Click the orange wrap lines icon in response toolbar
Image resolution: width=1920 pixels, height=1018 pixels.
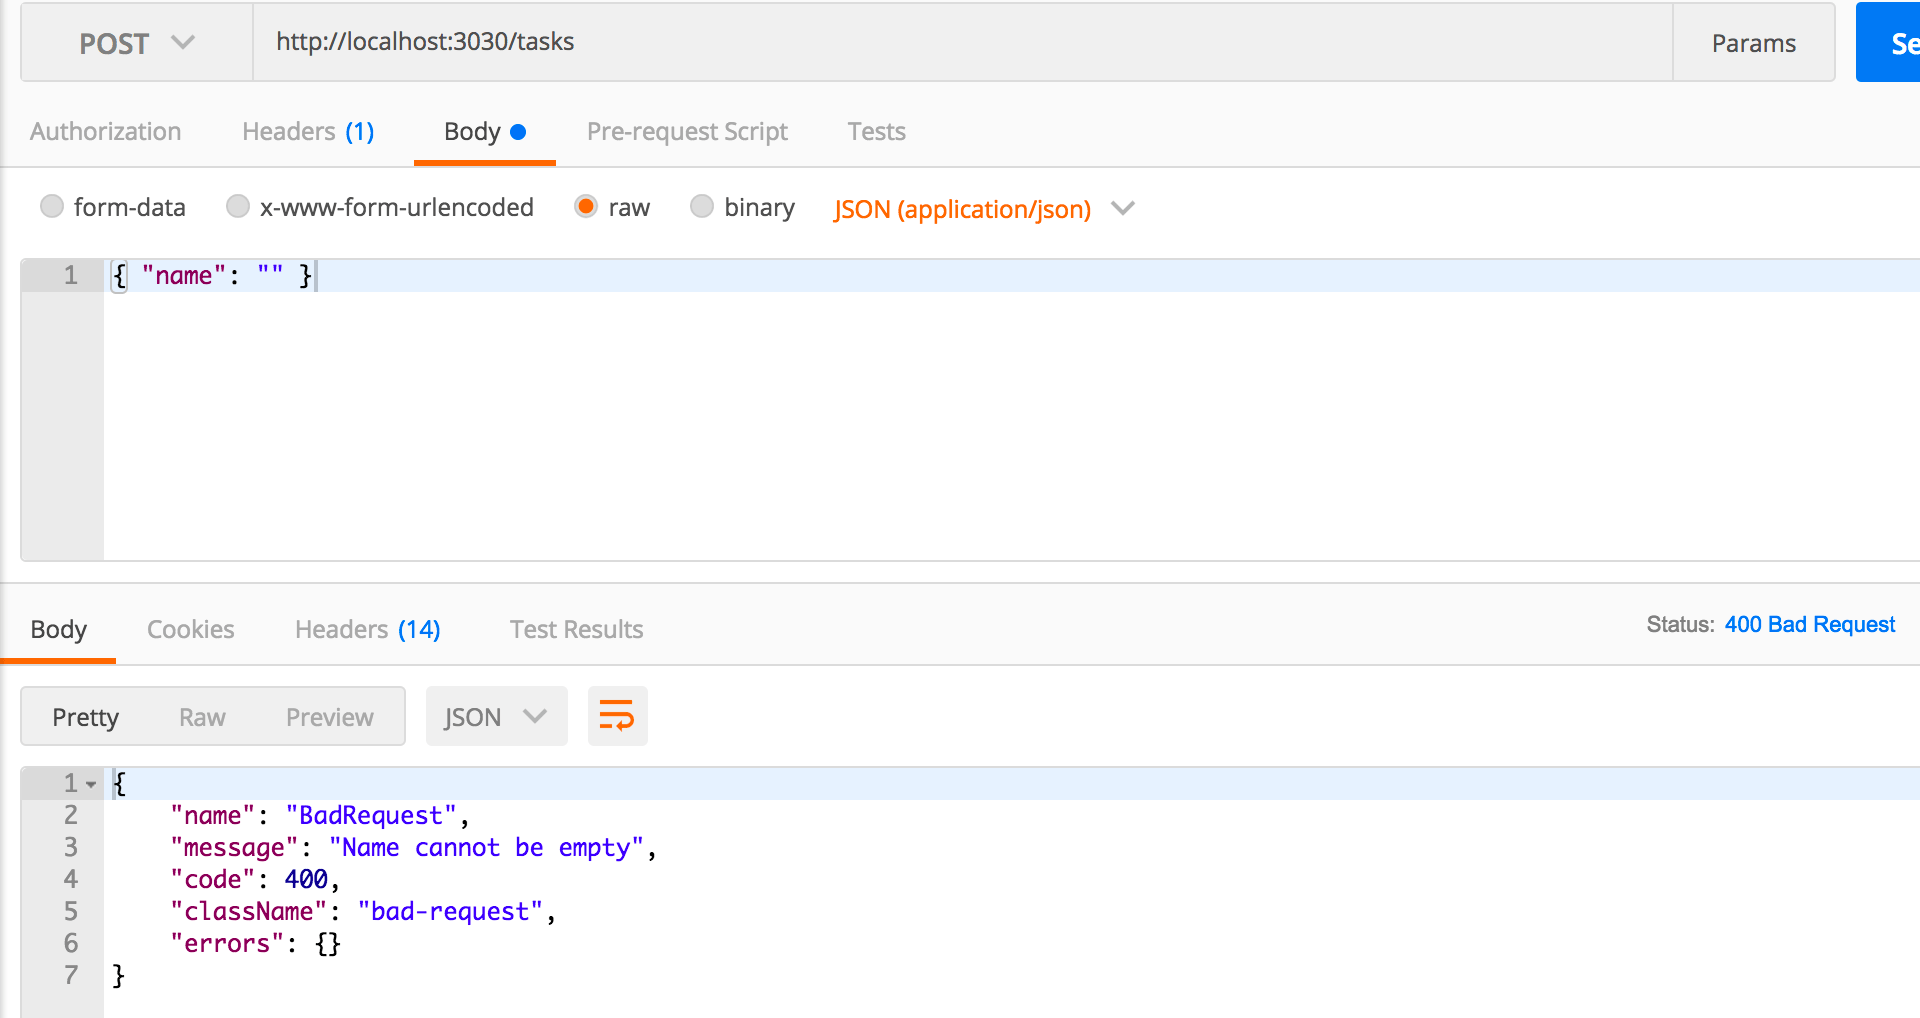click(x=617, y=716)
